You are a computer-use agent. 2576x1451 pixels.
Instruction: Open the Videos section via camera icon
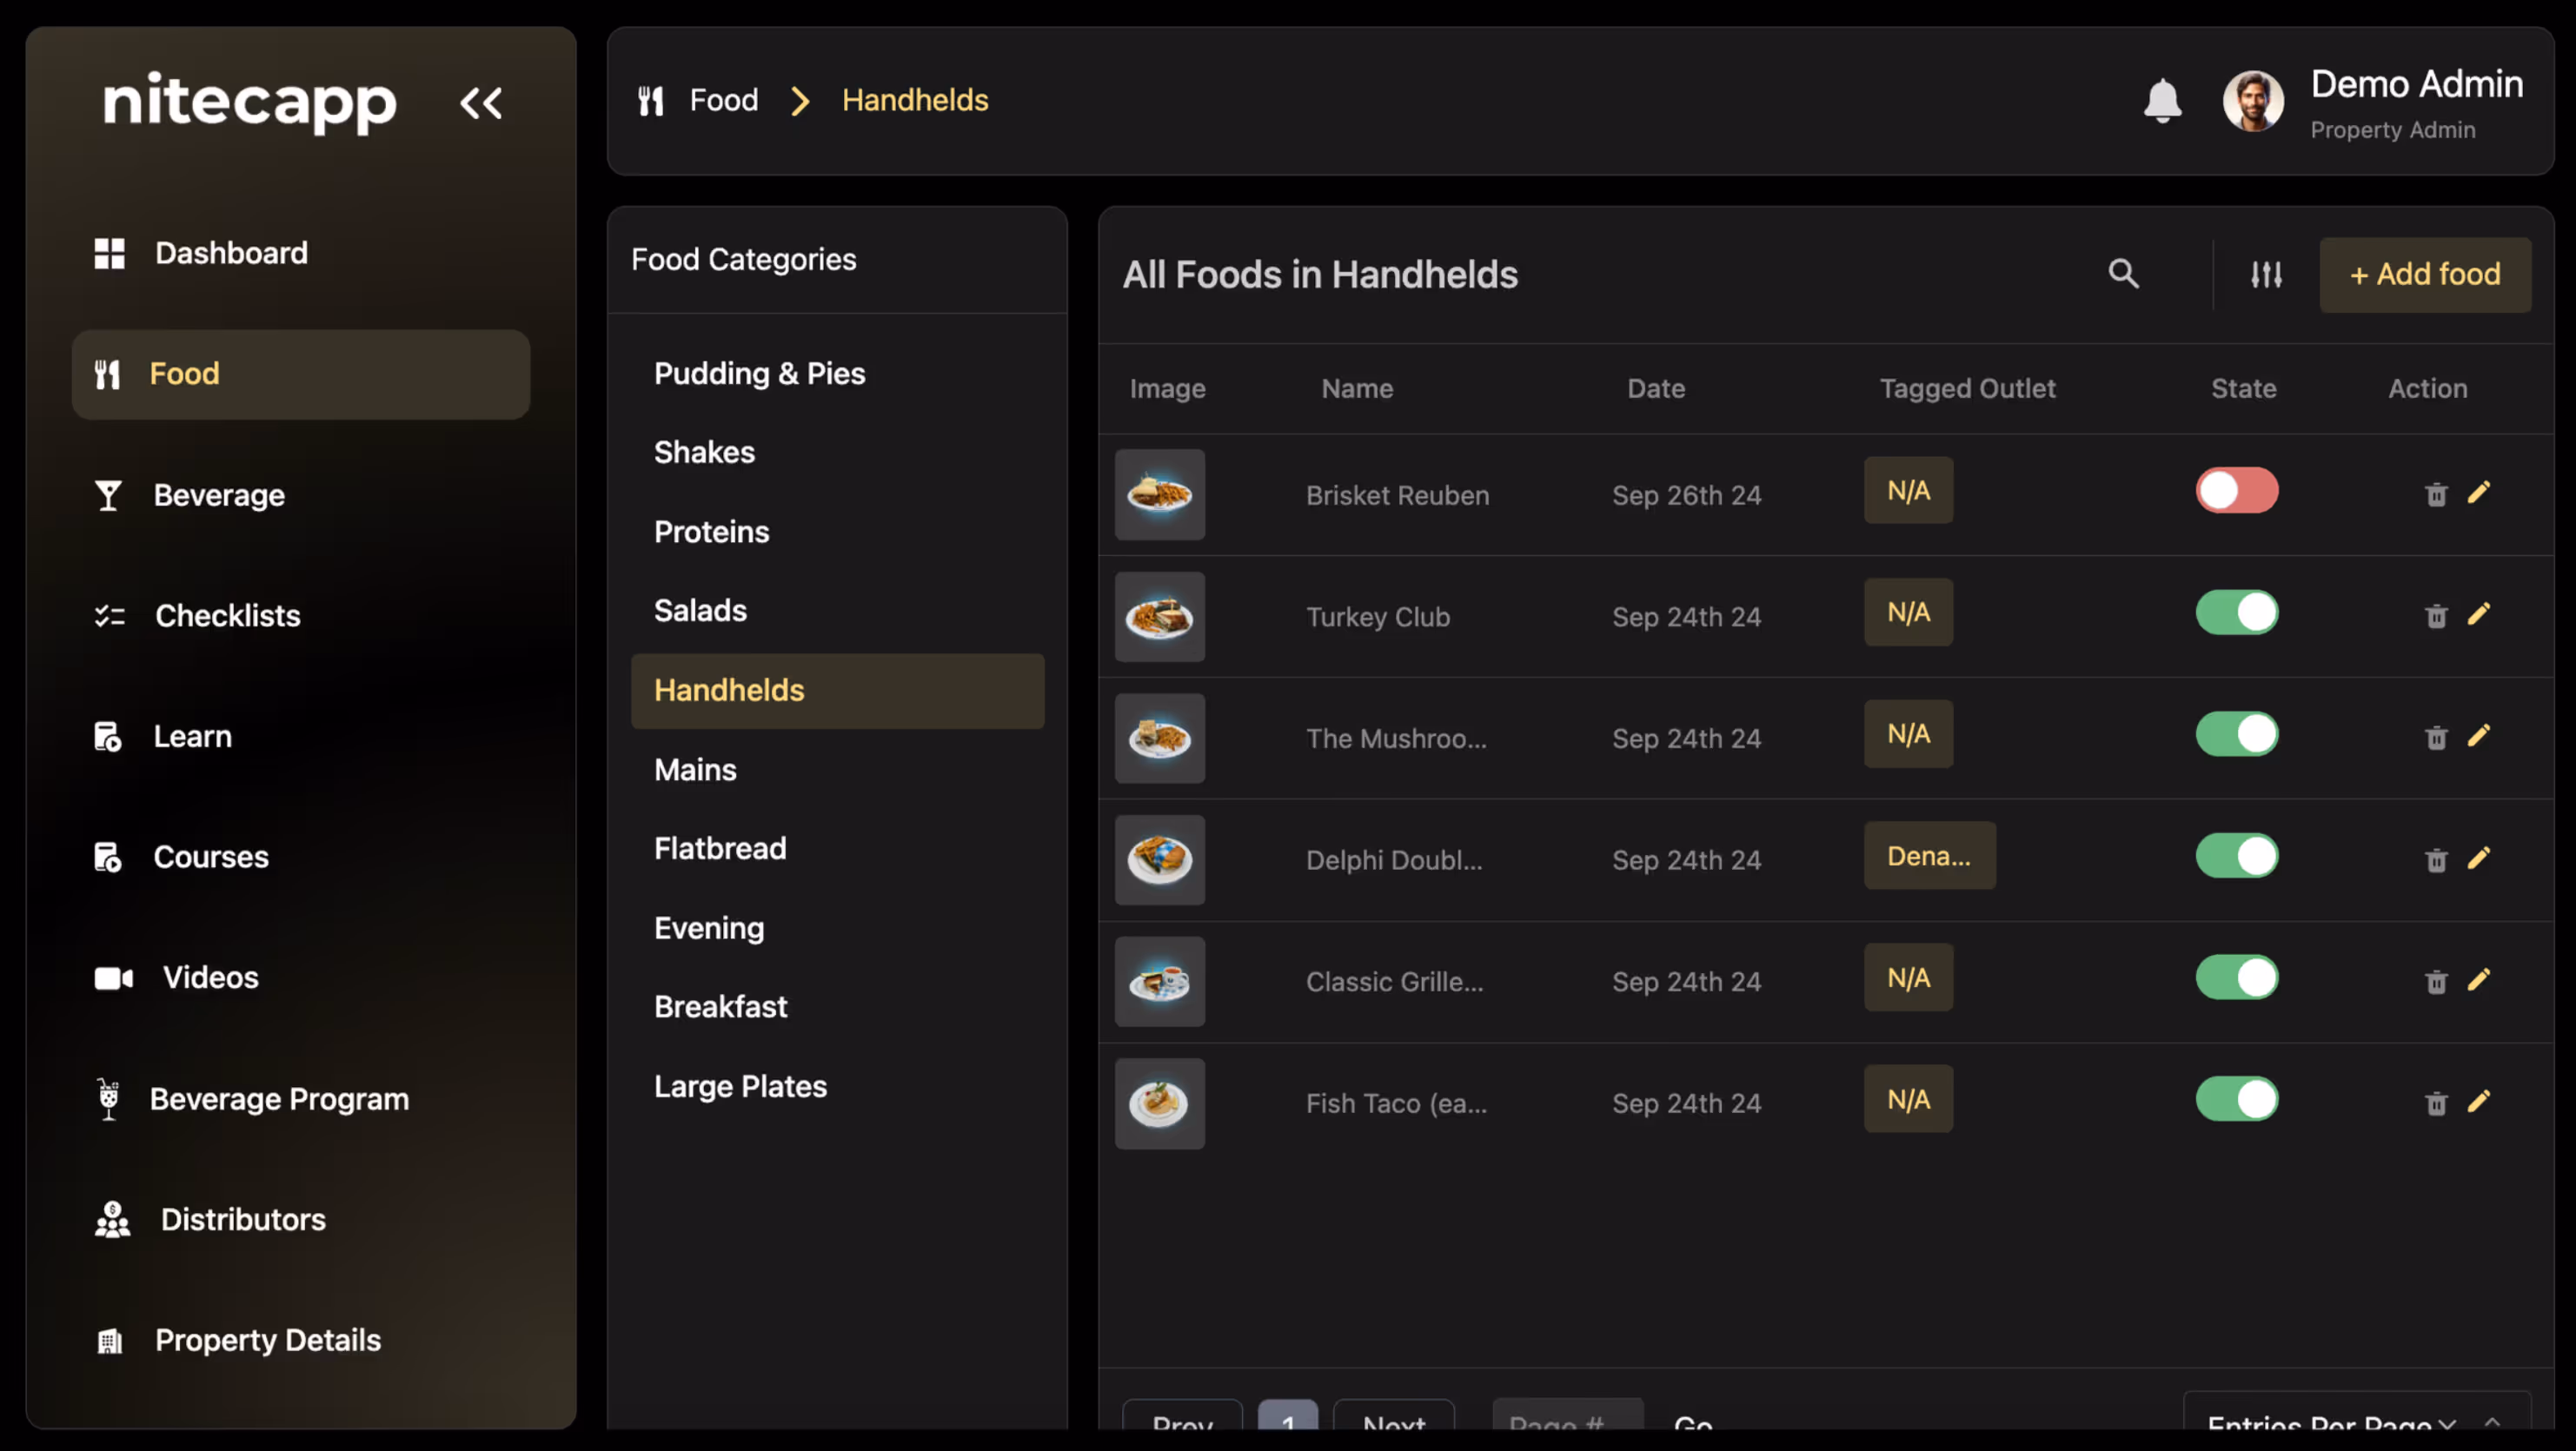pos(113,978)
